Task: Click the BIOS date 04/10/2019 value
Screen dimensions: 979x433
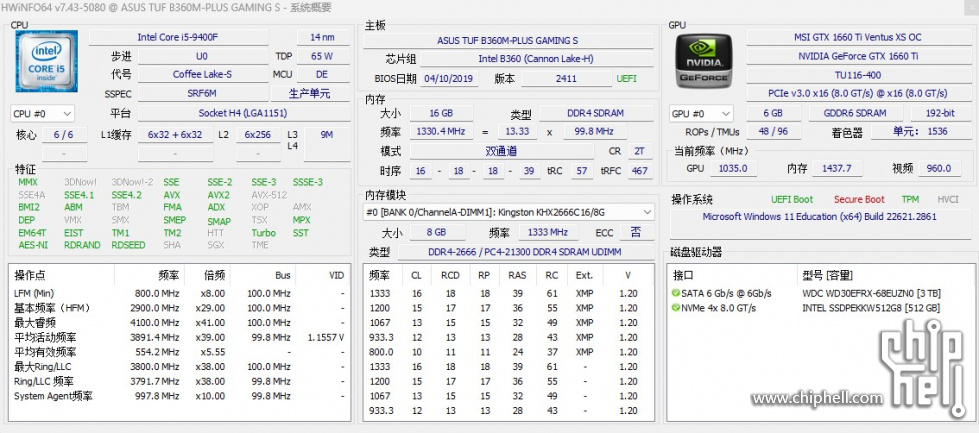Action: pos(450,79)
